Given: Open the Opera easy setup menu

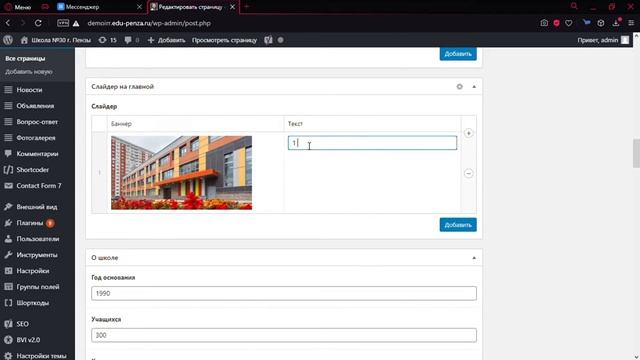Looking at the screenshot, I should pyautogui.click(x=631, y=23).
